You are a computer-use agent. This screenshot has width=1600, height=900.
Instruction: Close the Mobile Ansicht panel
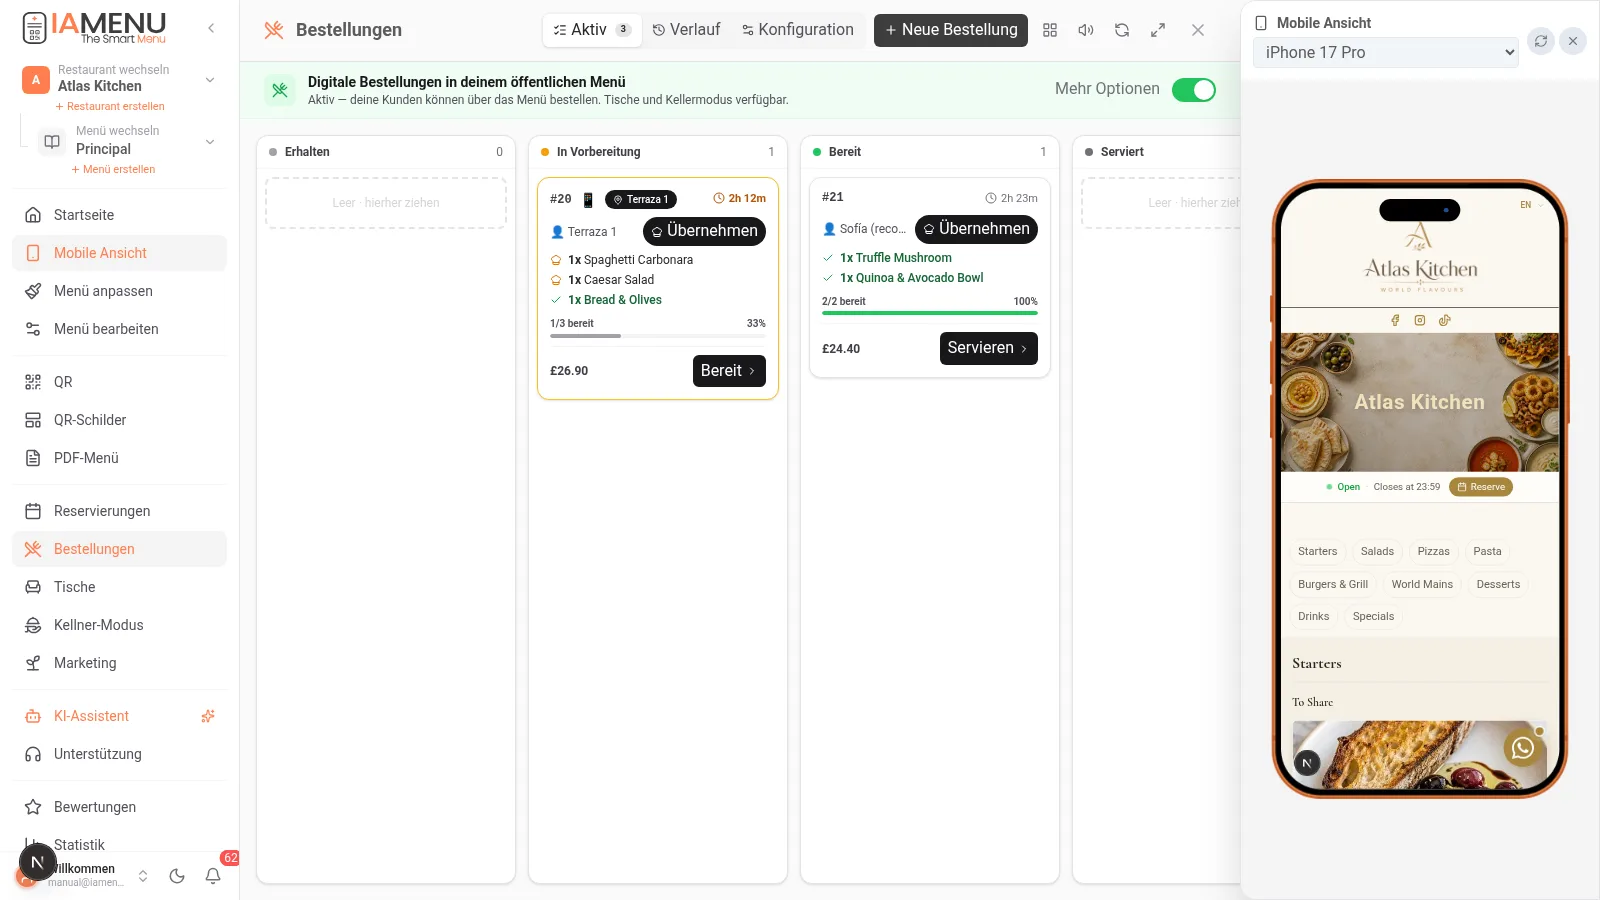[1573, 41]
